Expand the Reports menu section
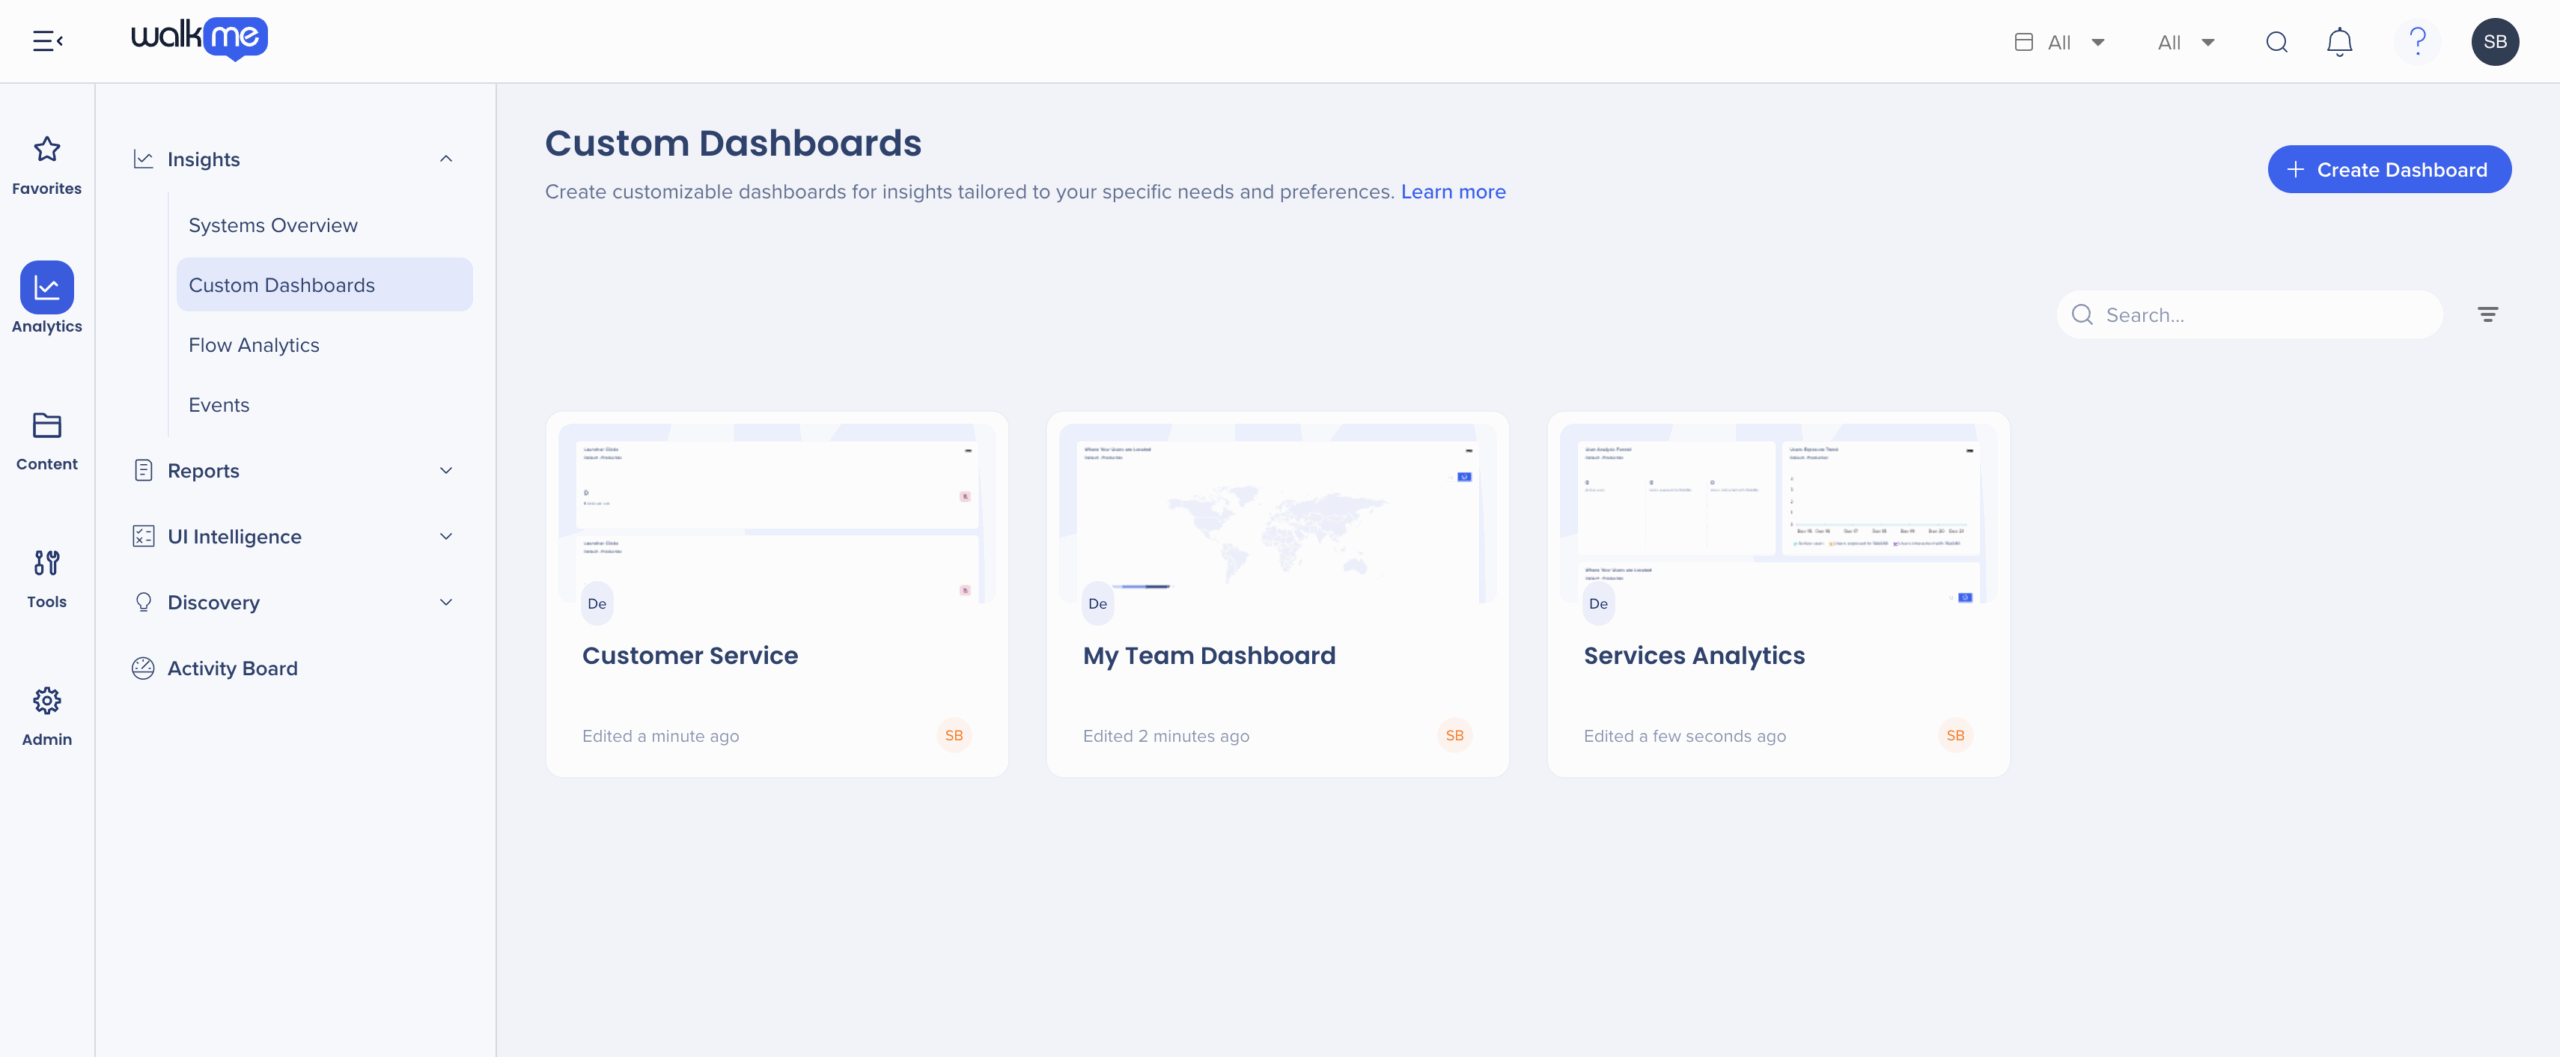Viewport: 2560px width, 1057px height. click(x=446, y=471)
